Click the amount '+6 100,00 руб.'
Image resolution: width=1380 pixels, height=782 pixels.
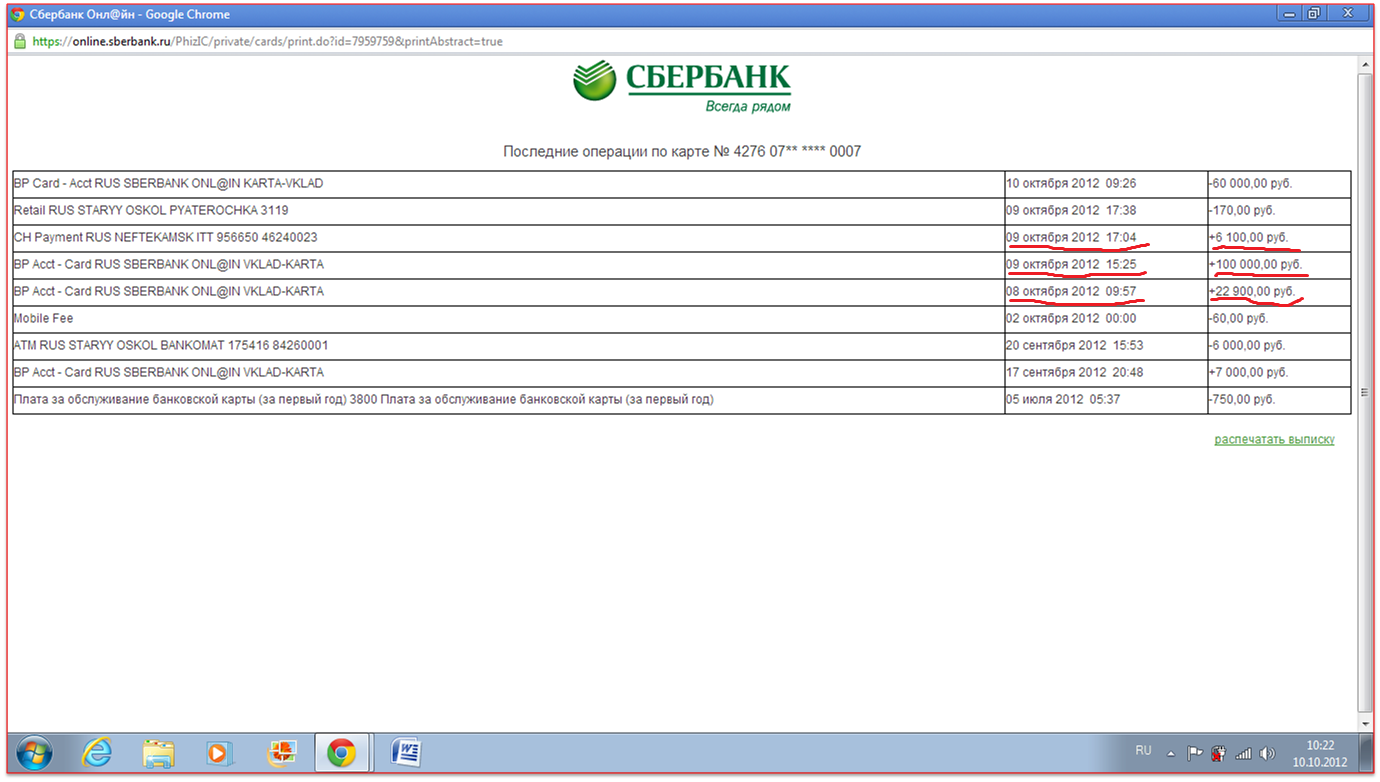coord(1248,238)
